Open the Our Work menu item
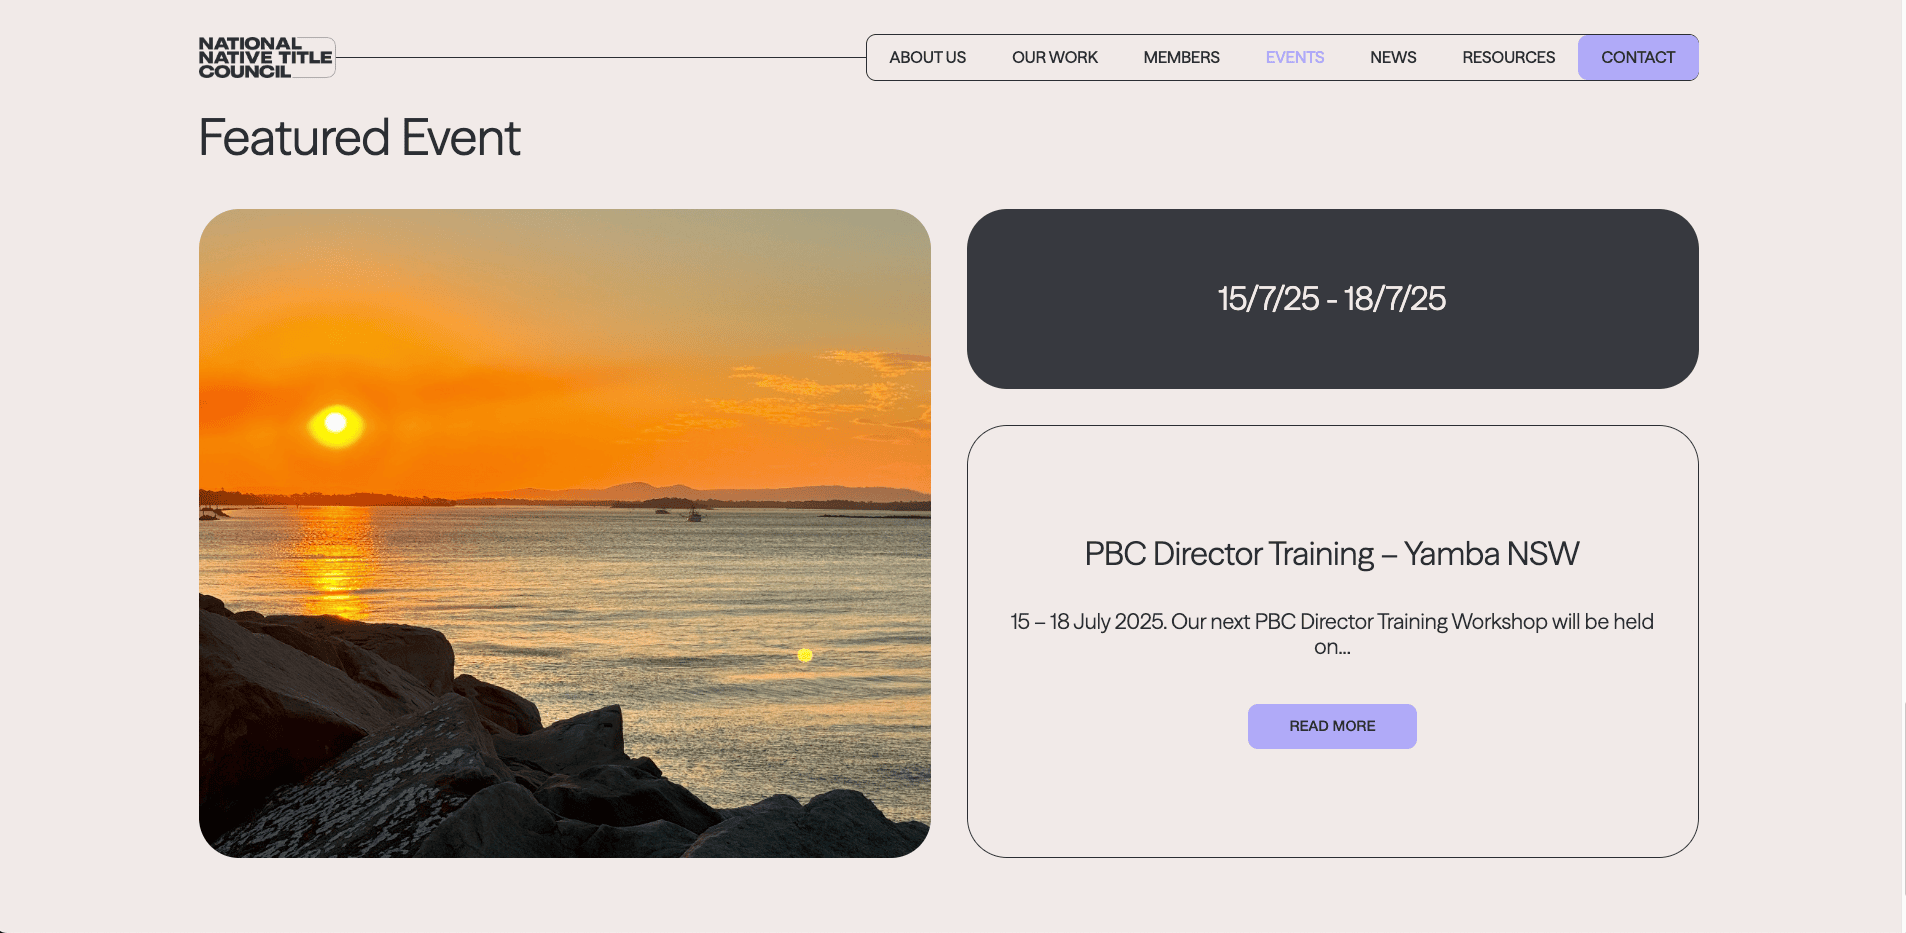The height and width of the screenshot is (933, 1906). click(1054, 57)
